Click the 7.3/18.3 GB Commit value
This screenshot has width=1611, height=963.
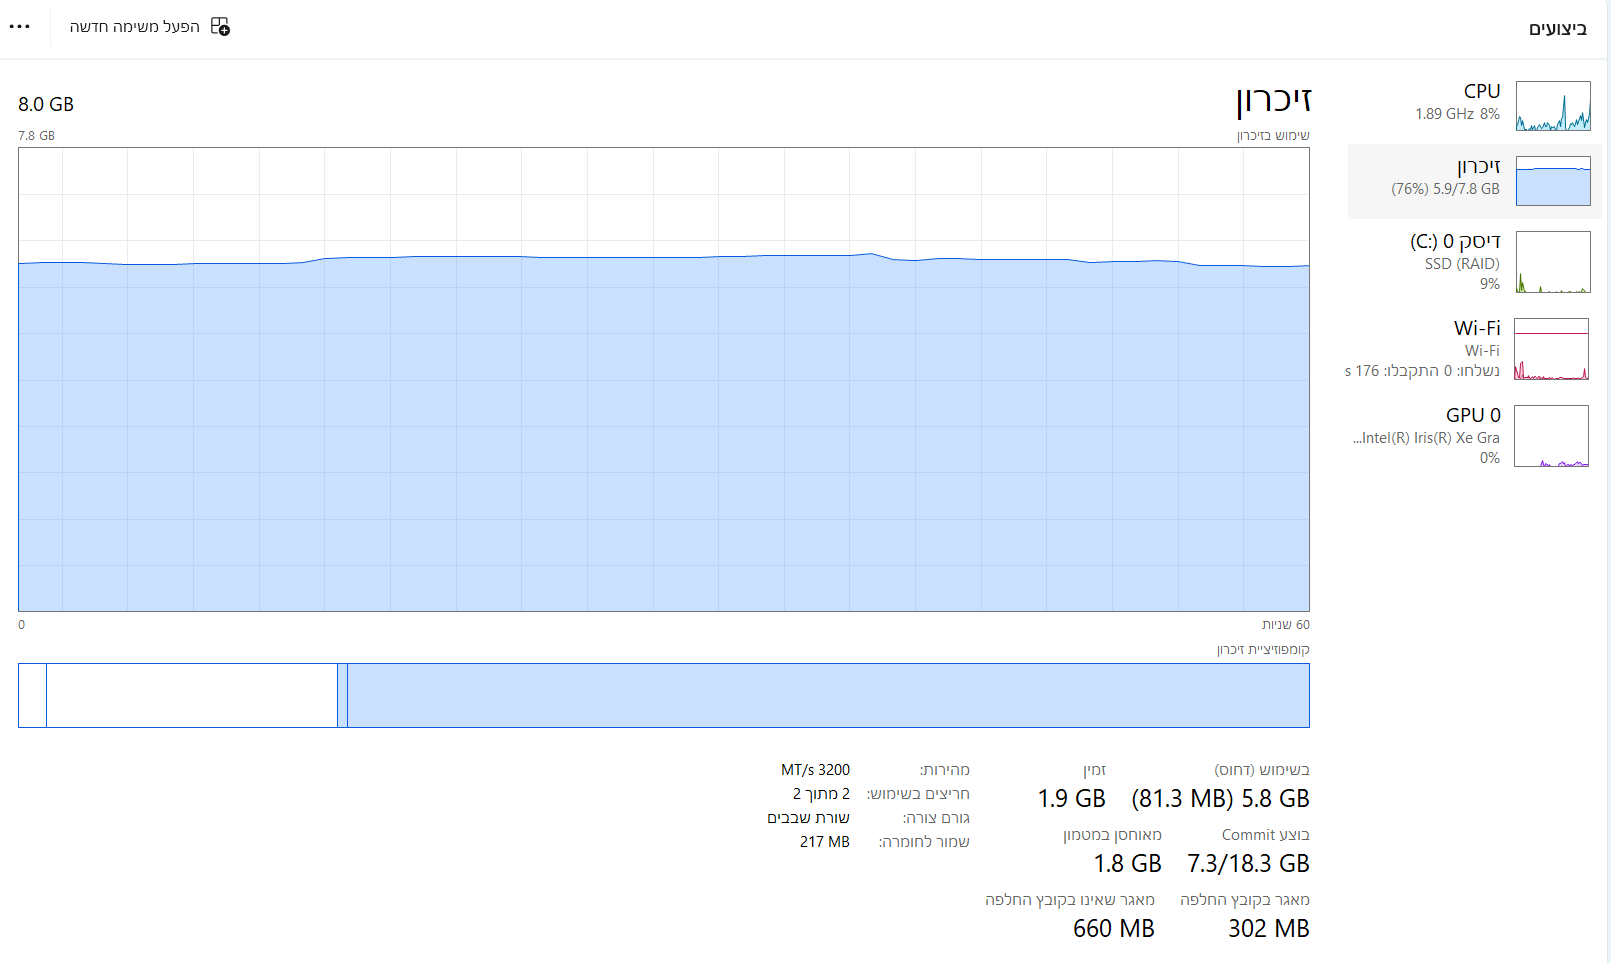(x=1248, y=863)
